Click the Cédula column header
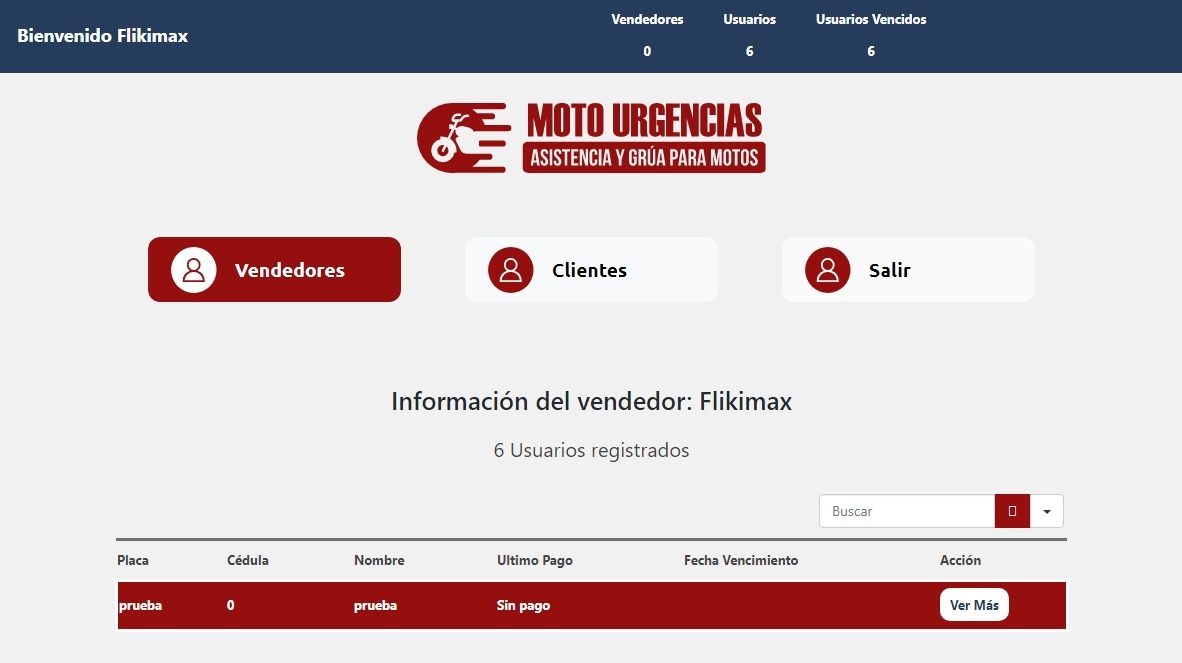1182x663 pixels. point(248,561)
